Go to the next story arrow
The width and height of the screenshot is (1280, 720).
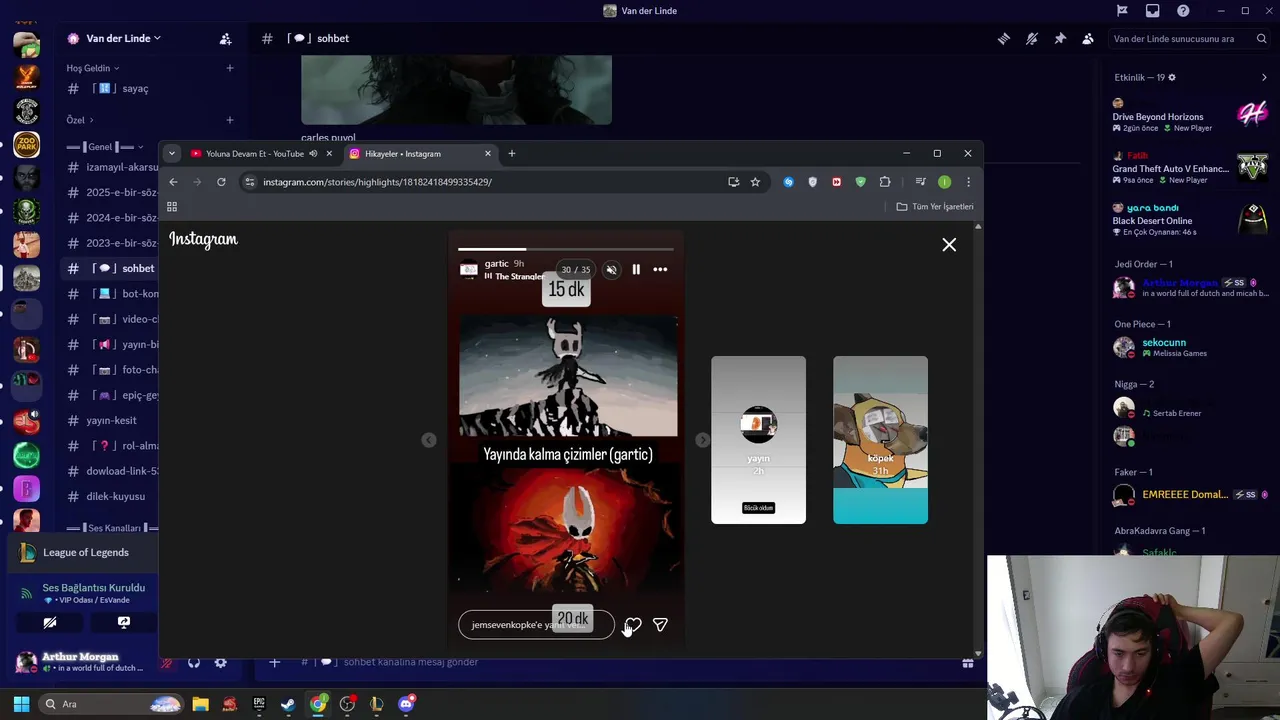pyautogui.click(x=703, y=440)
